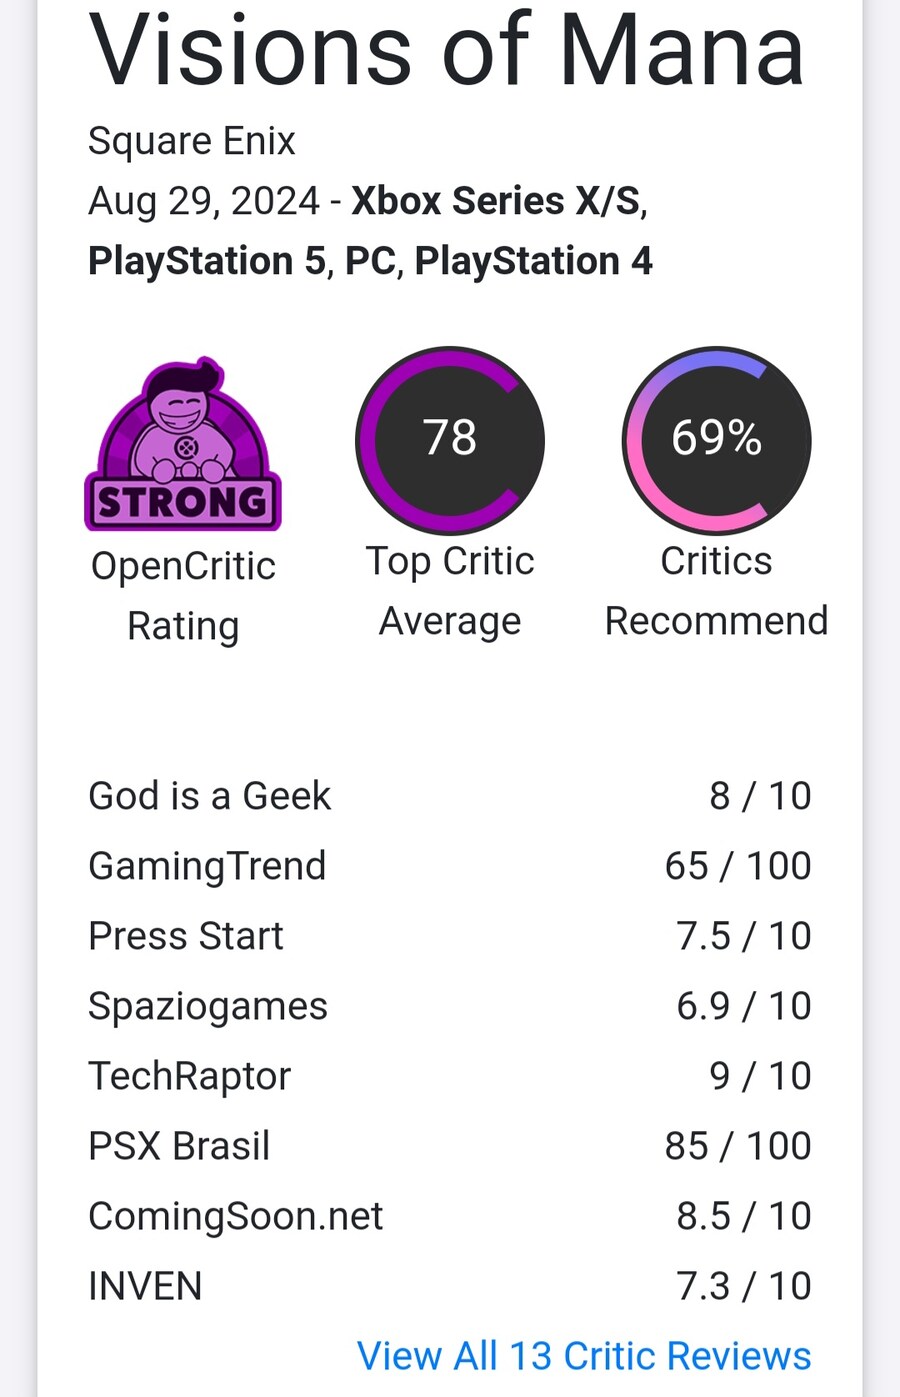
Task: Click the Top Critic Average label
Action: click(450, 591)
